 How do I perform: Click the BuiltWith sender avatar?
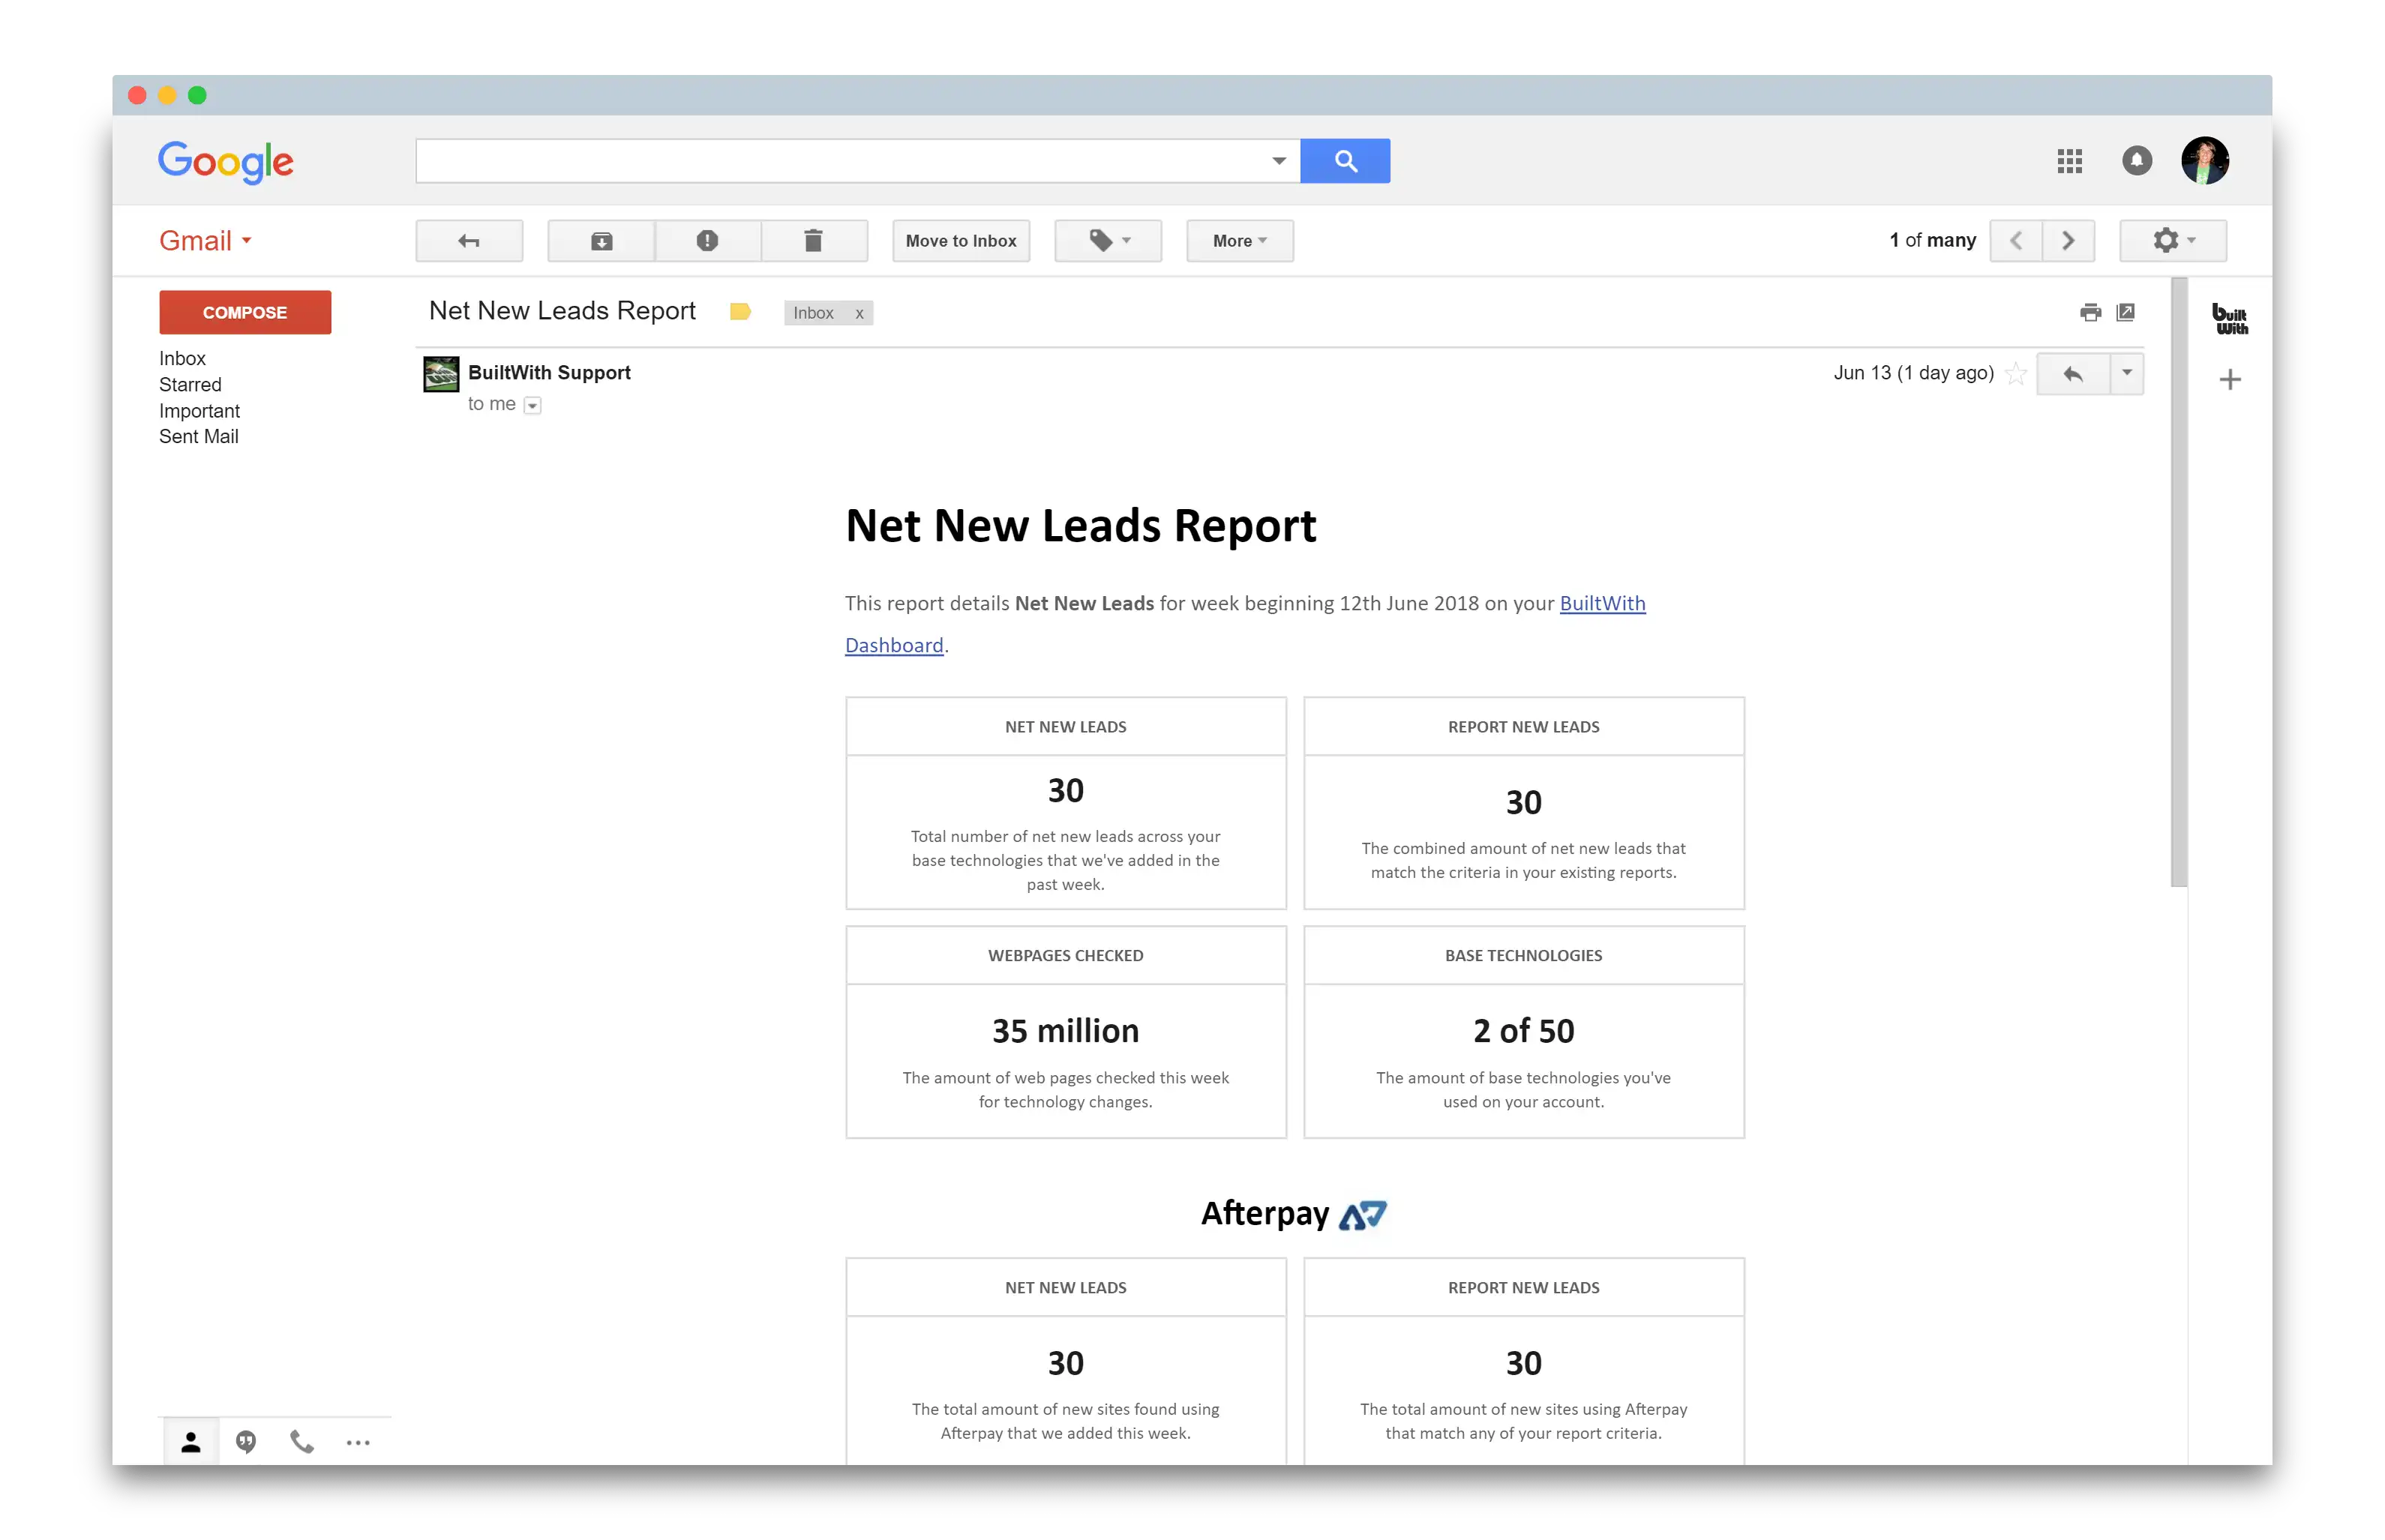(x=440, y=374)
